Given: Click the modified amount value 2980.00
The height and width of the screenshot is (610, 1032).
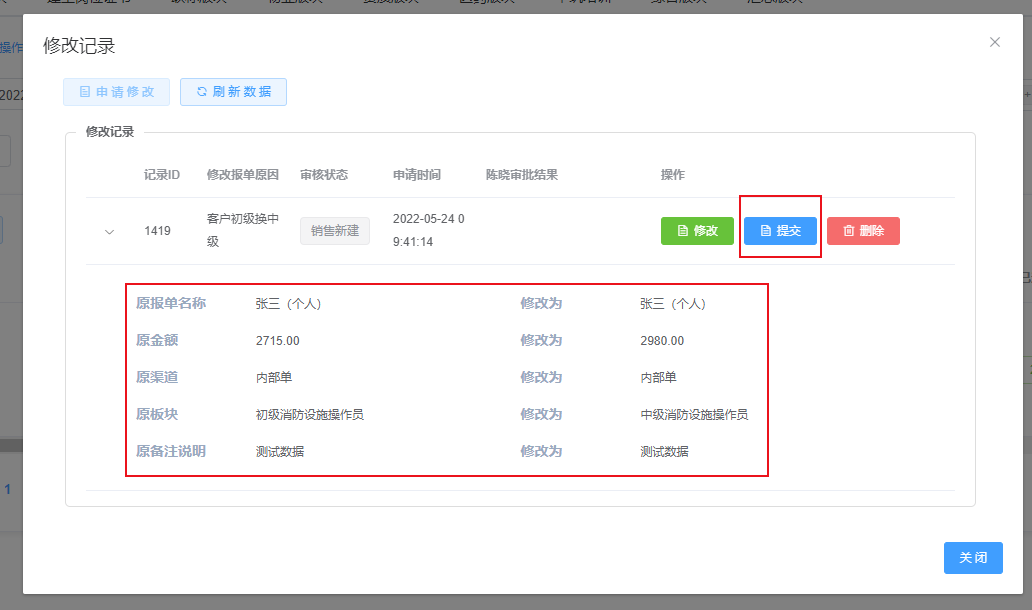Looking at the screenshot, I should pyautogui.click(x=662, y=341).
